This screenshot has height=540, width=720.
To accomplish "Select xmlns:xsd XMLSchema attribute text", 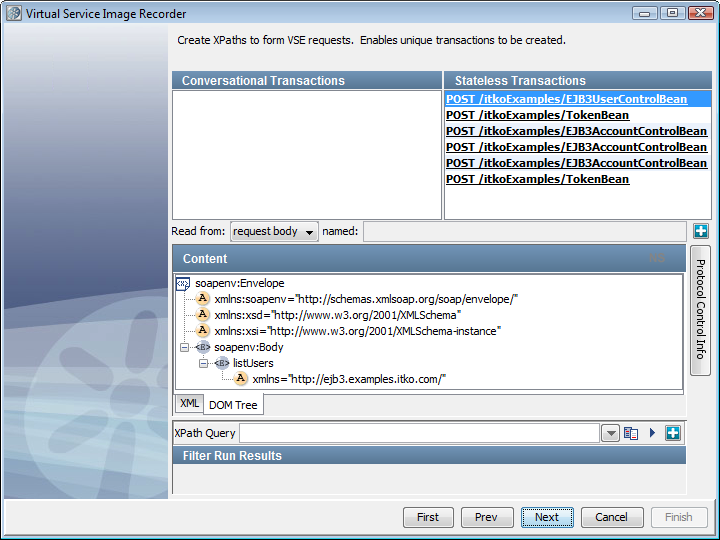I will pyautogui.click(x=338, y=315).
